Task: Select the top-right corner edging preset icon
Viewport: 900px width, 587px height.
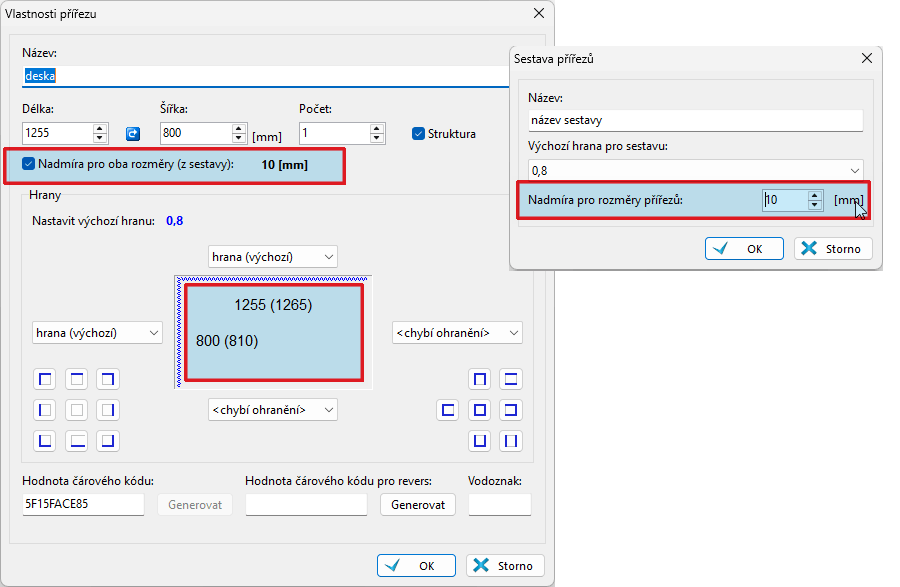Action: point(108,379)
